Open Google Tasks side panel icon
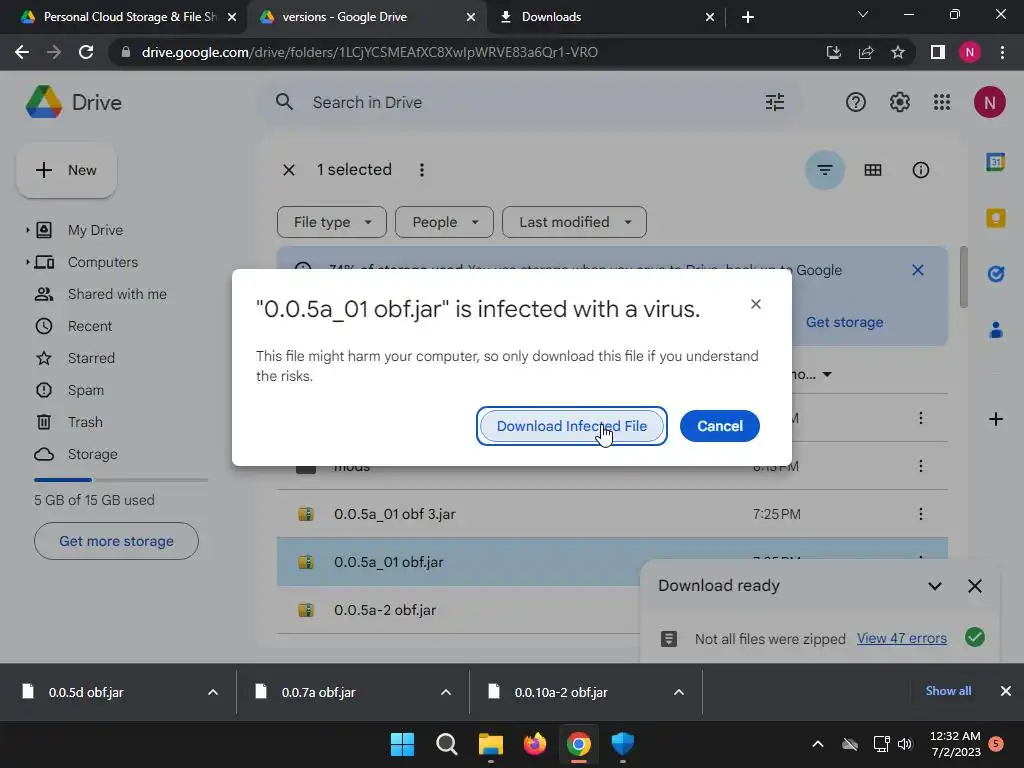The height and width of the screenshot is (768, 1024). click(x=995, y=274)
